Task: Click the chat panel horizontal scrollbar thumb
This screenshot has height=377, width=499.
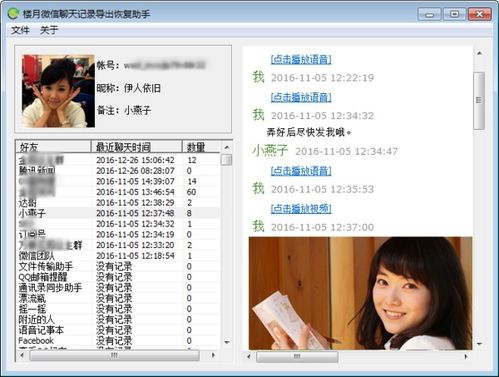Action: (x=297, y=356)
